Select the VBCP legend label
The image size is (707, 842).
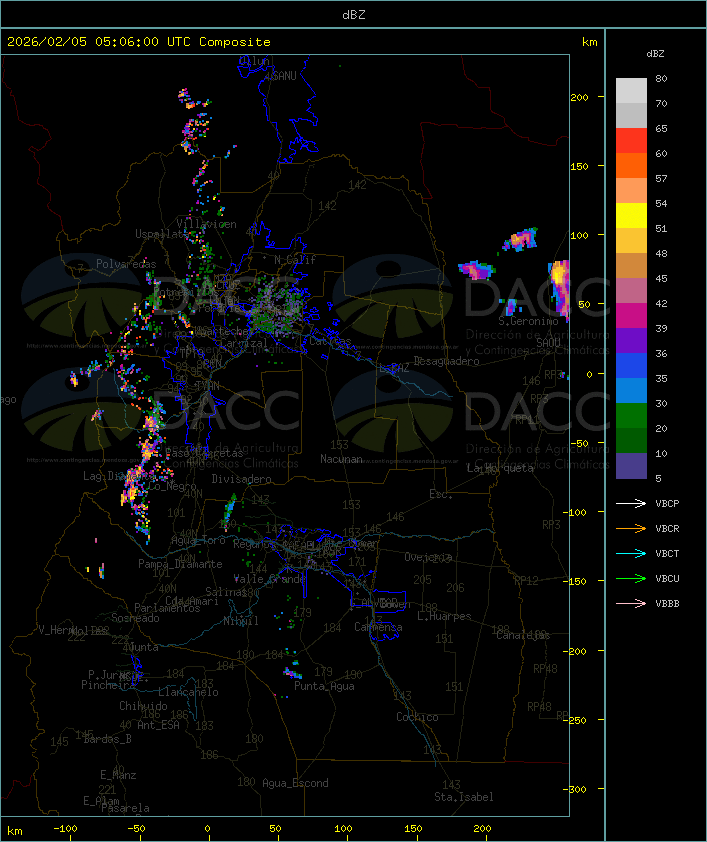pos(667,504)
